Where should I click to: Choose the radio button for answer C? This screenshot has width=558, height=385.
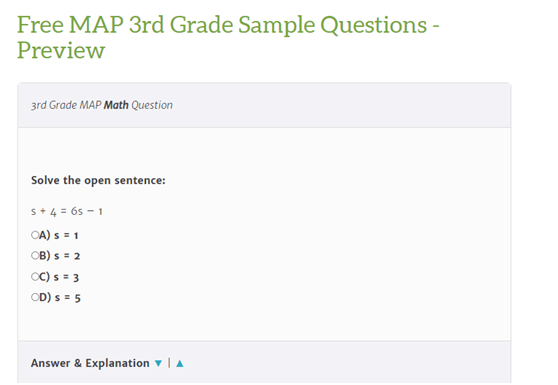point(35,276)
